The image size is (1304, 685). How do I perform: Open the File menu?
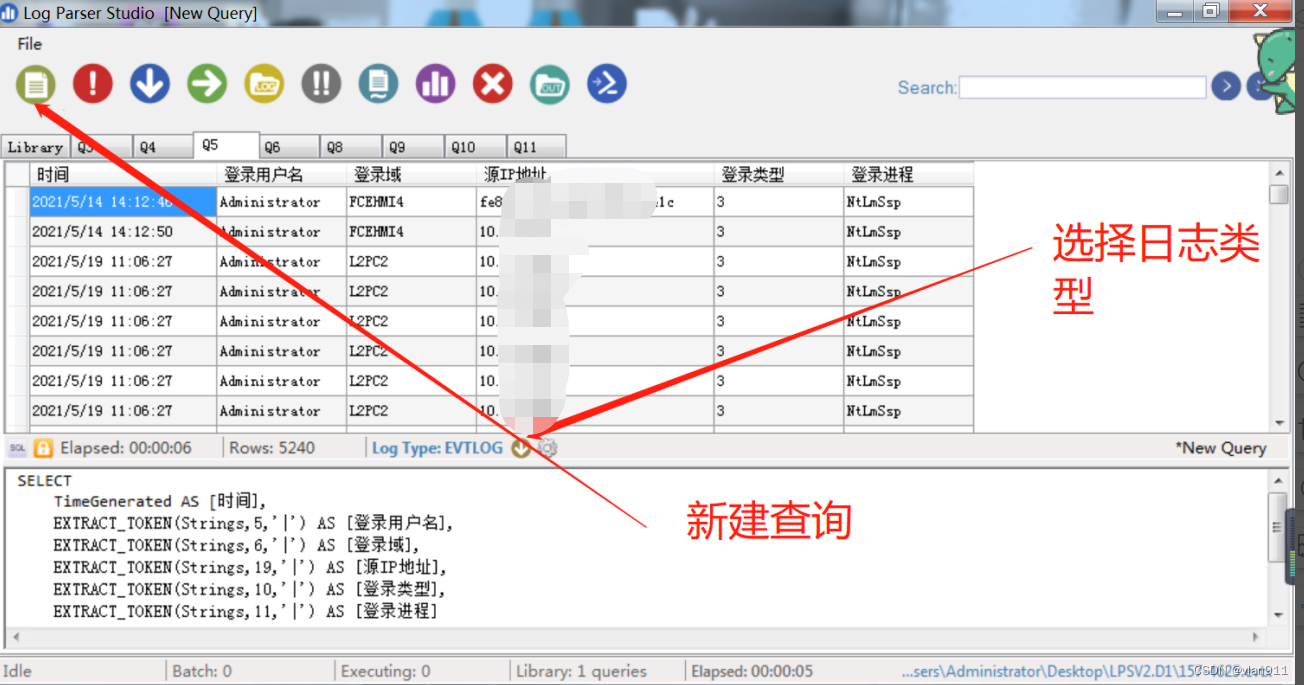coord(30,44)
